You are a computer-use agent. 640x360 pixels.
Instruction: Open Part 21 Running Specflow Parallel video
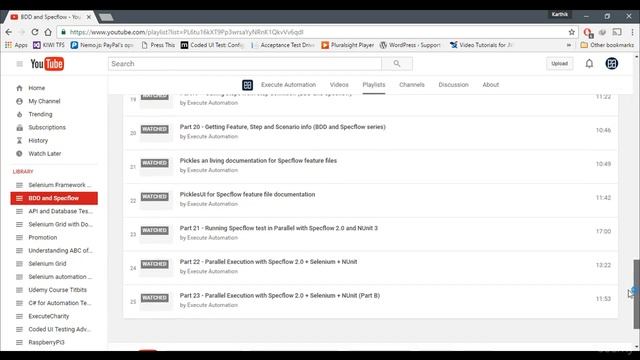click(278, 228)
